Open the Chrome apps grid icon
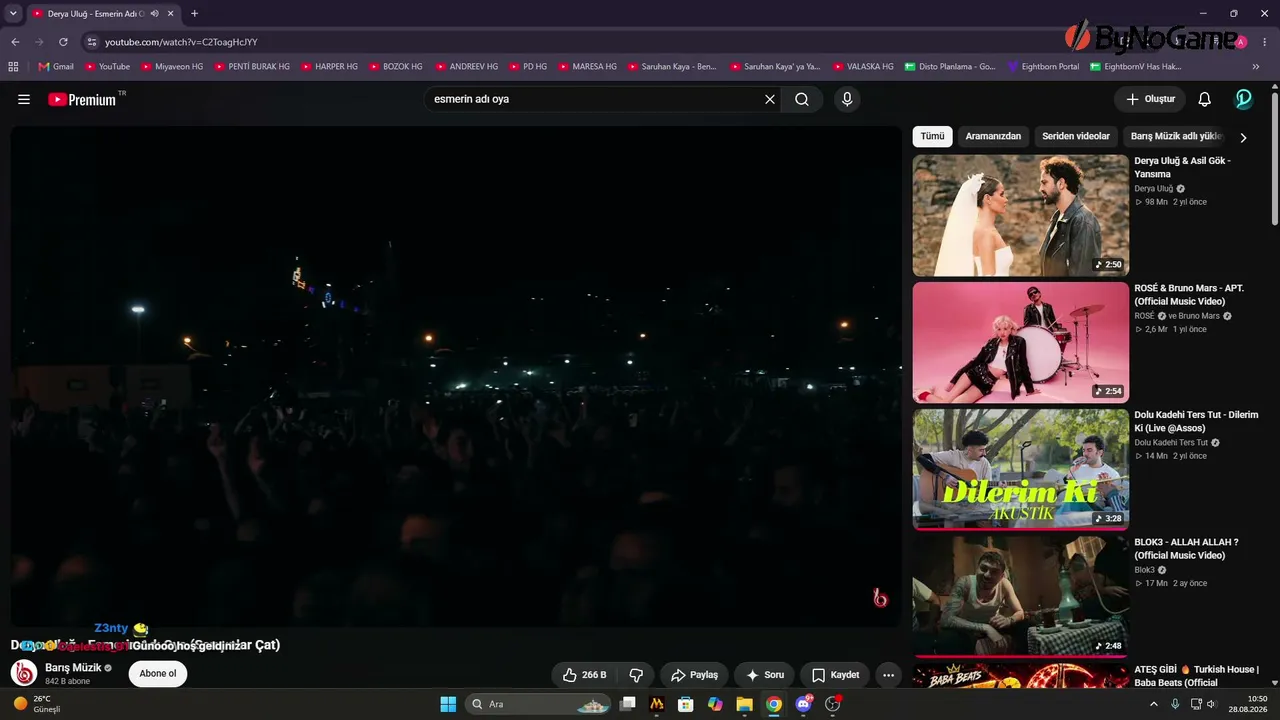This screenshot has height=720, width=1280. coord(13,67)
